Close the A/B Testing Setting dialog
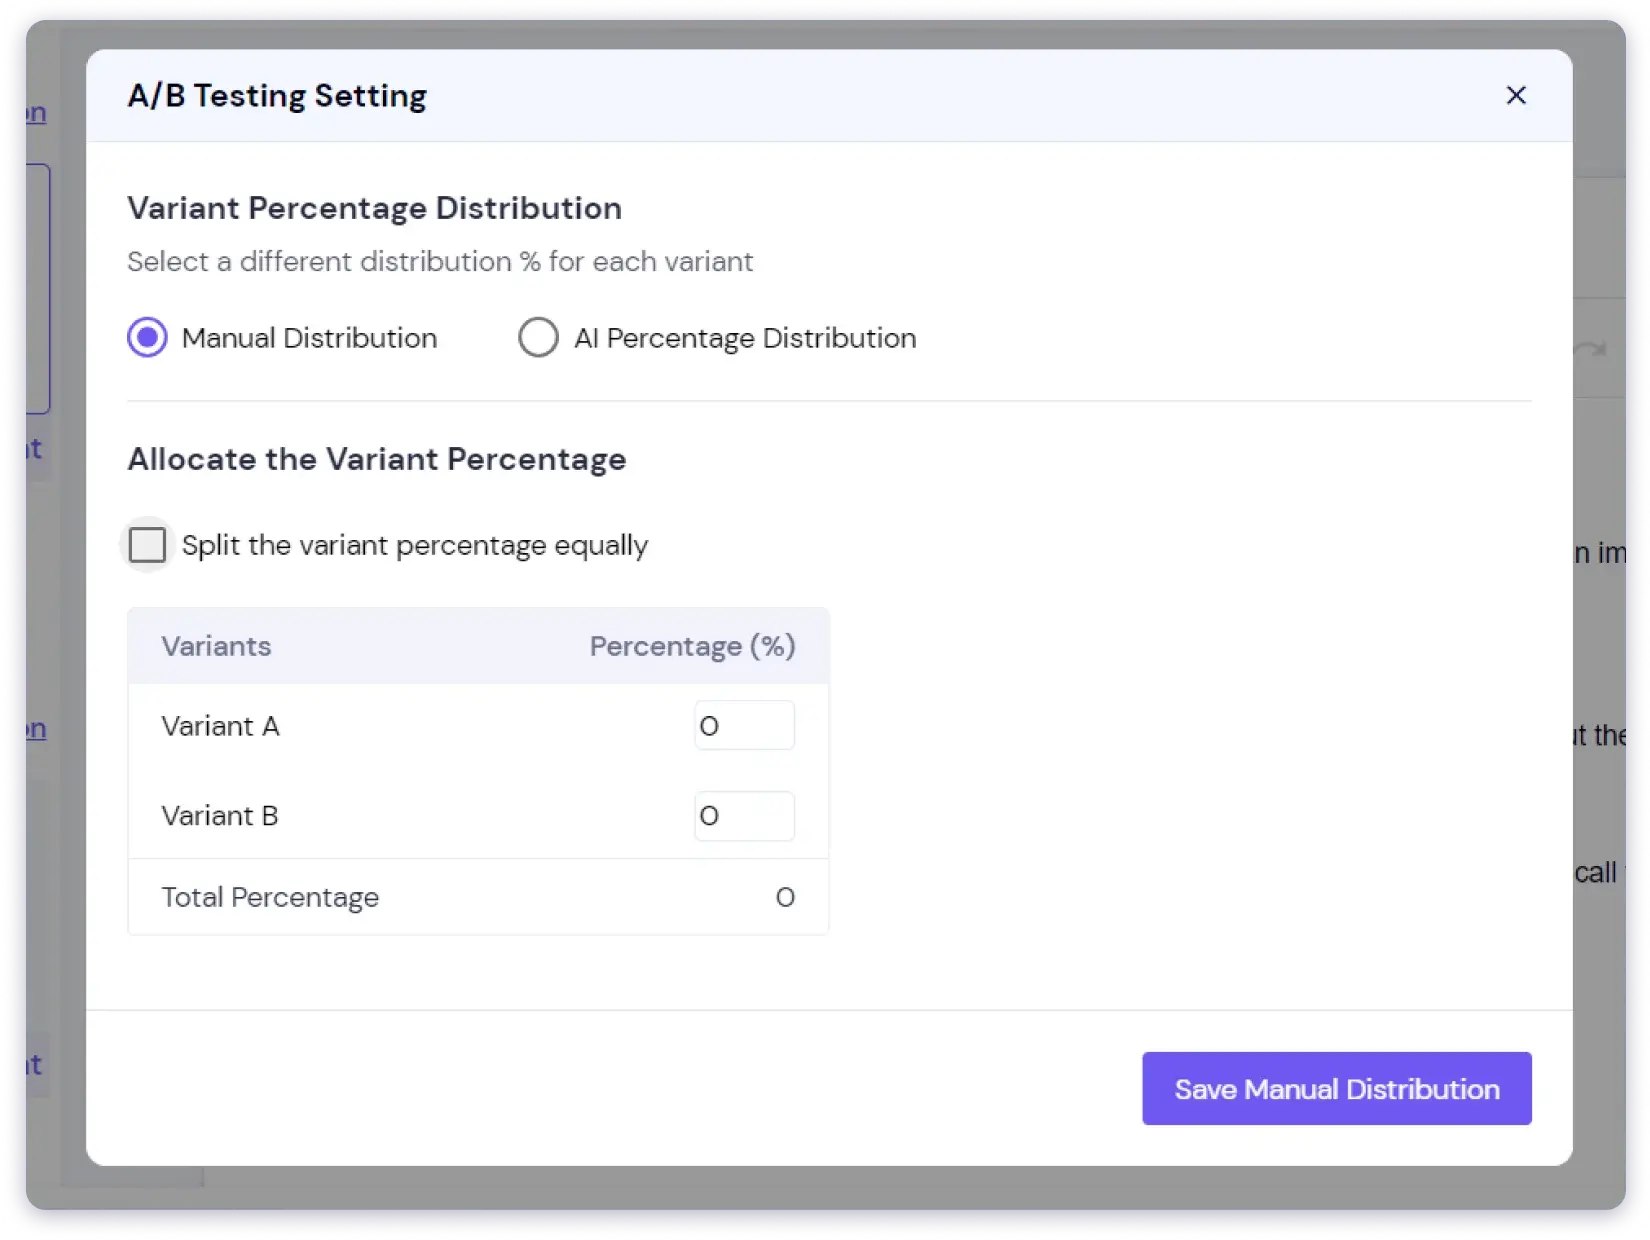This screenshot has height=1240, width=1650. click(x=1516, y=95)
